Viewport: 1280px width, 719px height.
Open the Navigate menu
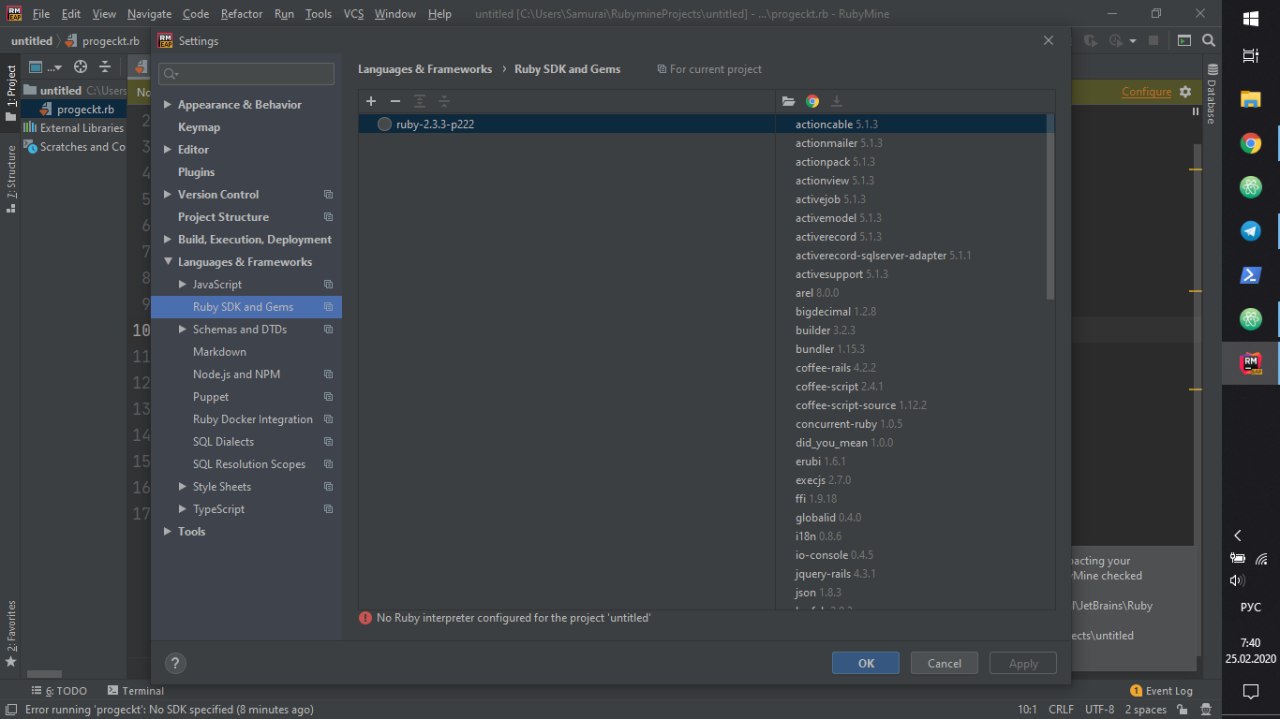coord(149,14)
